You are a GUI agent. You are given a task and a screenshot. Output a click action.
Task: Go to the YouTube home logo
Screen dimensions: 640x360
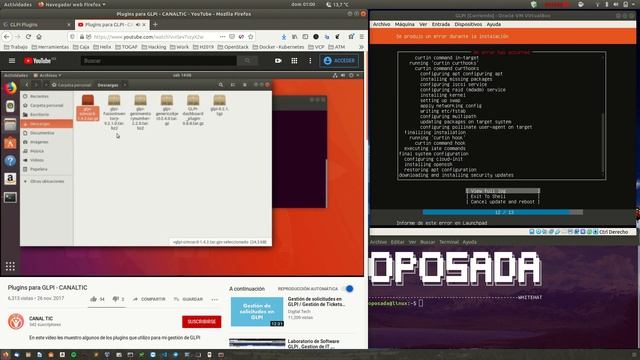pyautogui.click(x=39, y=61)
